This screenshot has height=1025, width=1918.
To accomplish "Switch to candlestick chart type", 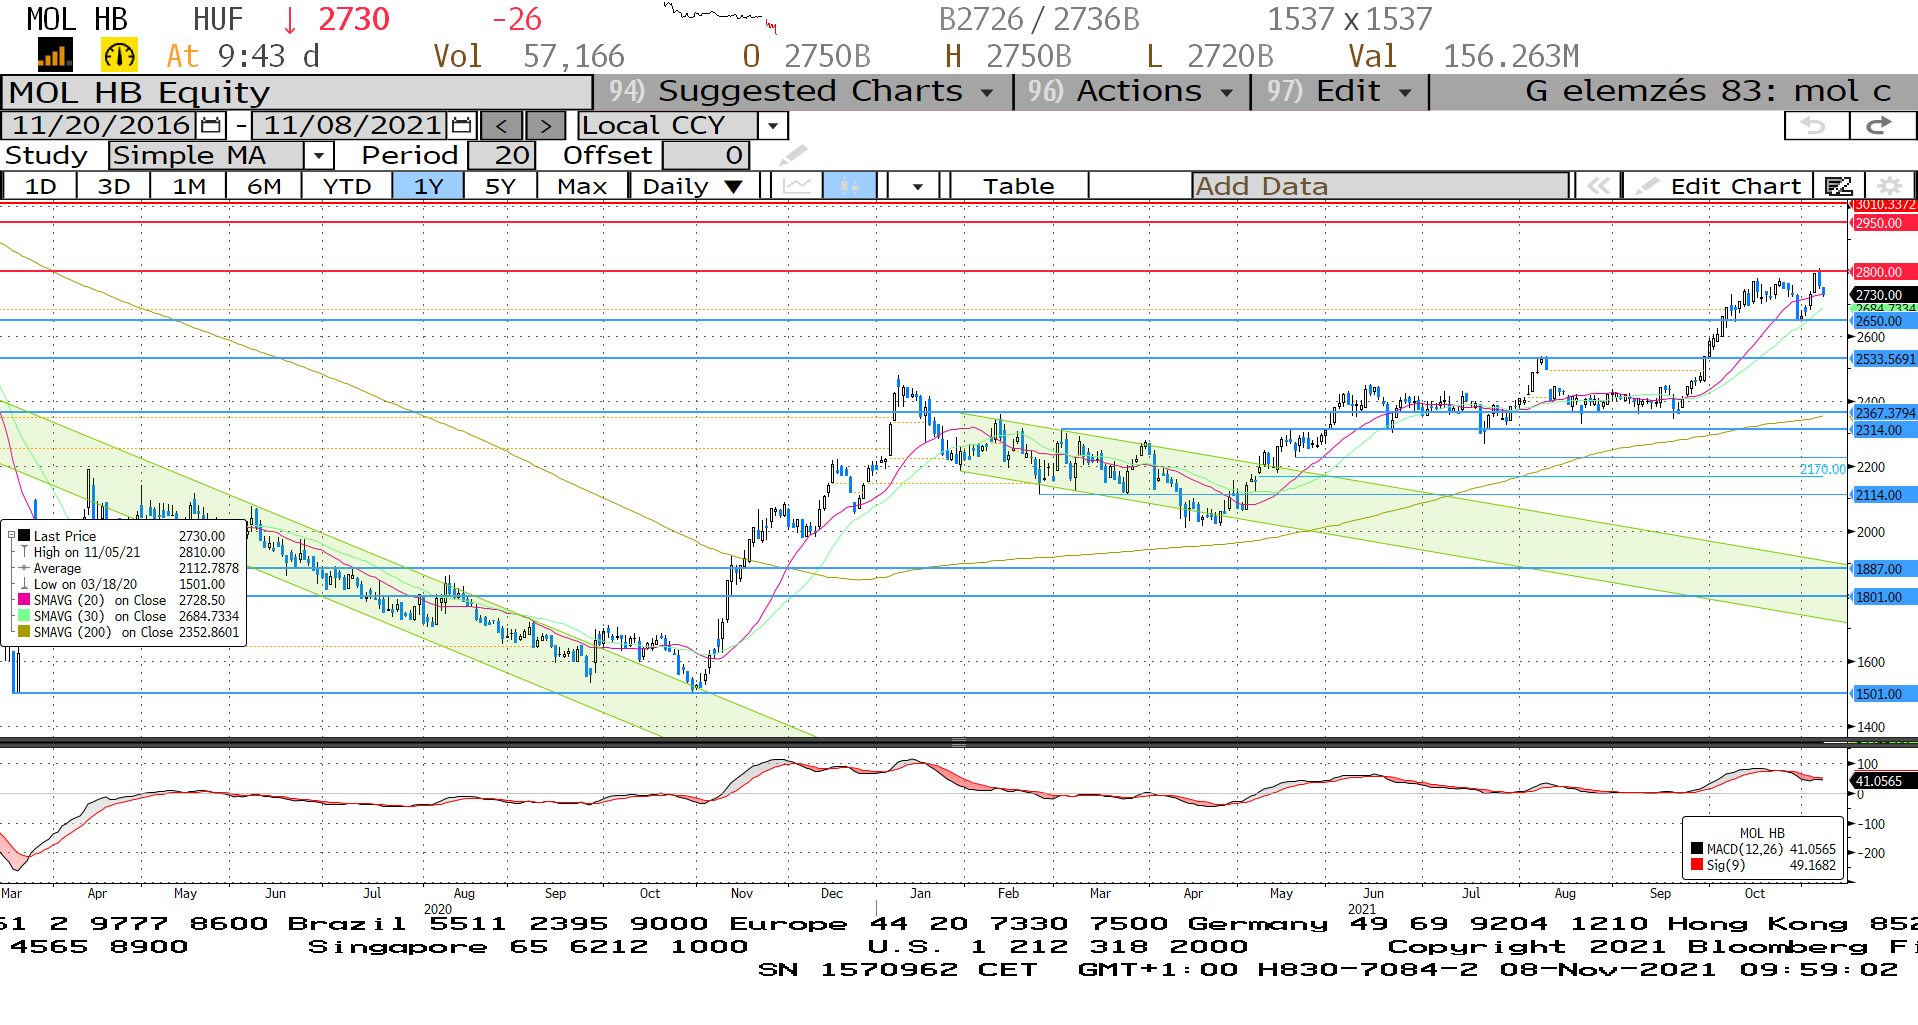I will tap(850, 186).
